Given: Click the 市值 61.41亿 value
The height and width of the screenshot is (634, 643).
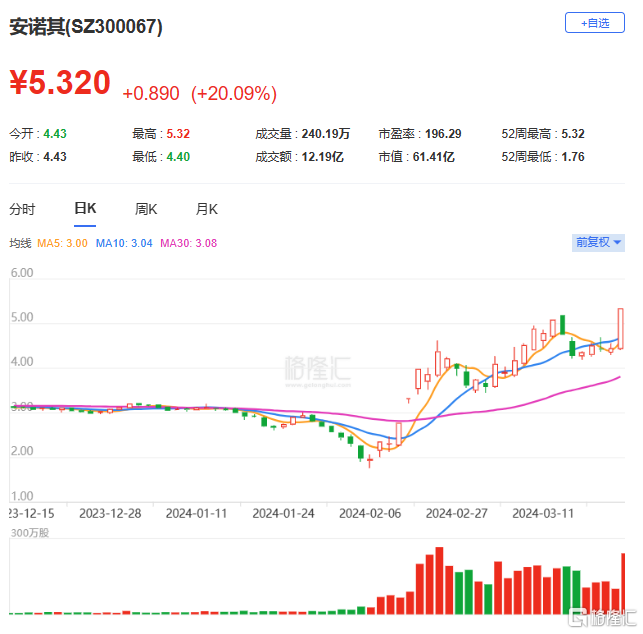Looking at the screenshot, I should (433, 157).
